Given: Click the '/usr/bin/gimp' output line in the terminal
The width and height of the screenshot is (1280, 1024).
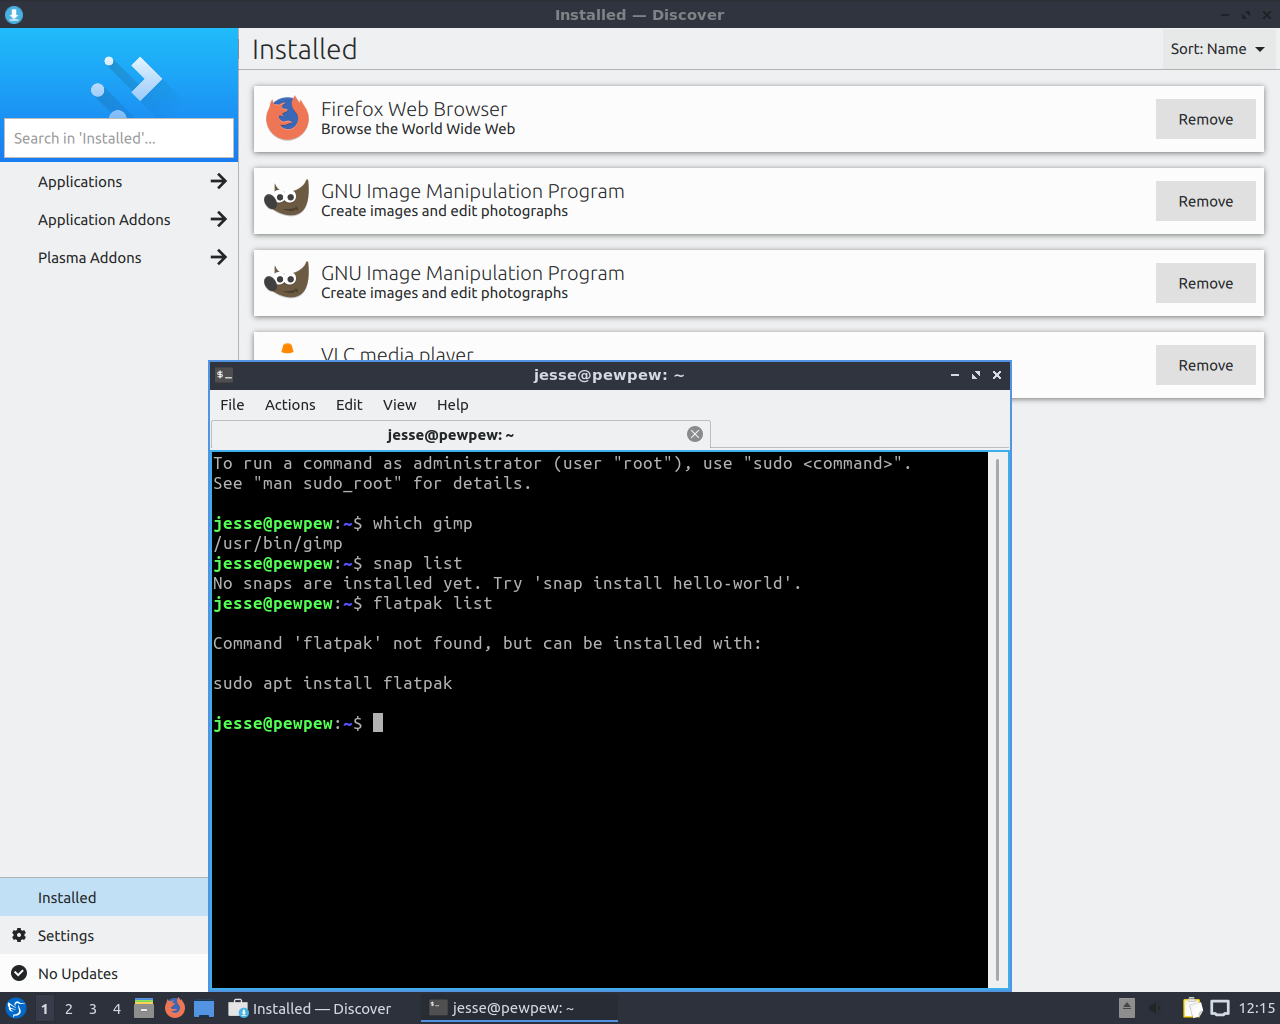Looking at the screenshot, I should pos(278,543).
